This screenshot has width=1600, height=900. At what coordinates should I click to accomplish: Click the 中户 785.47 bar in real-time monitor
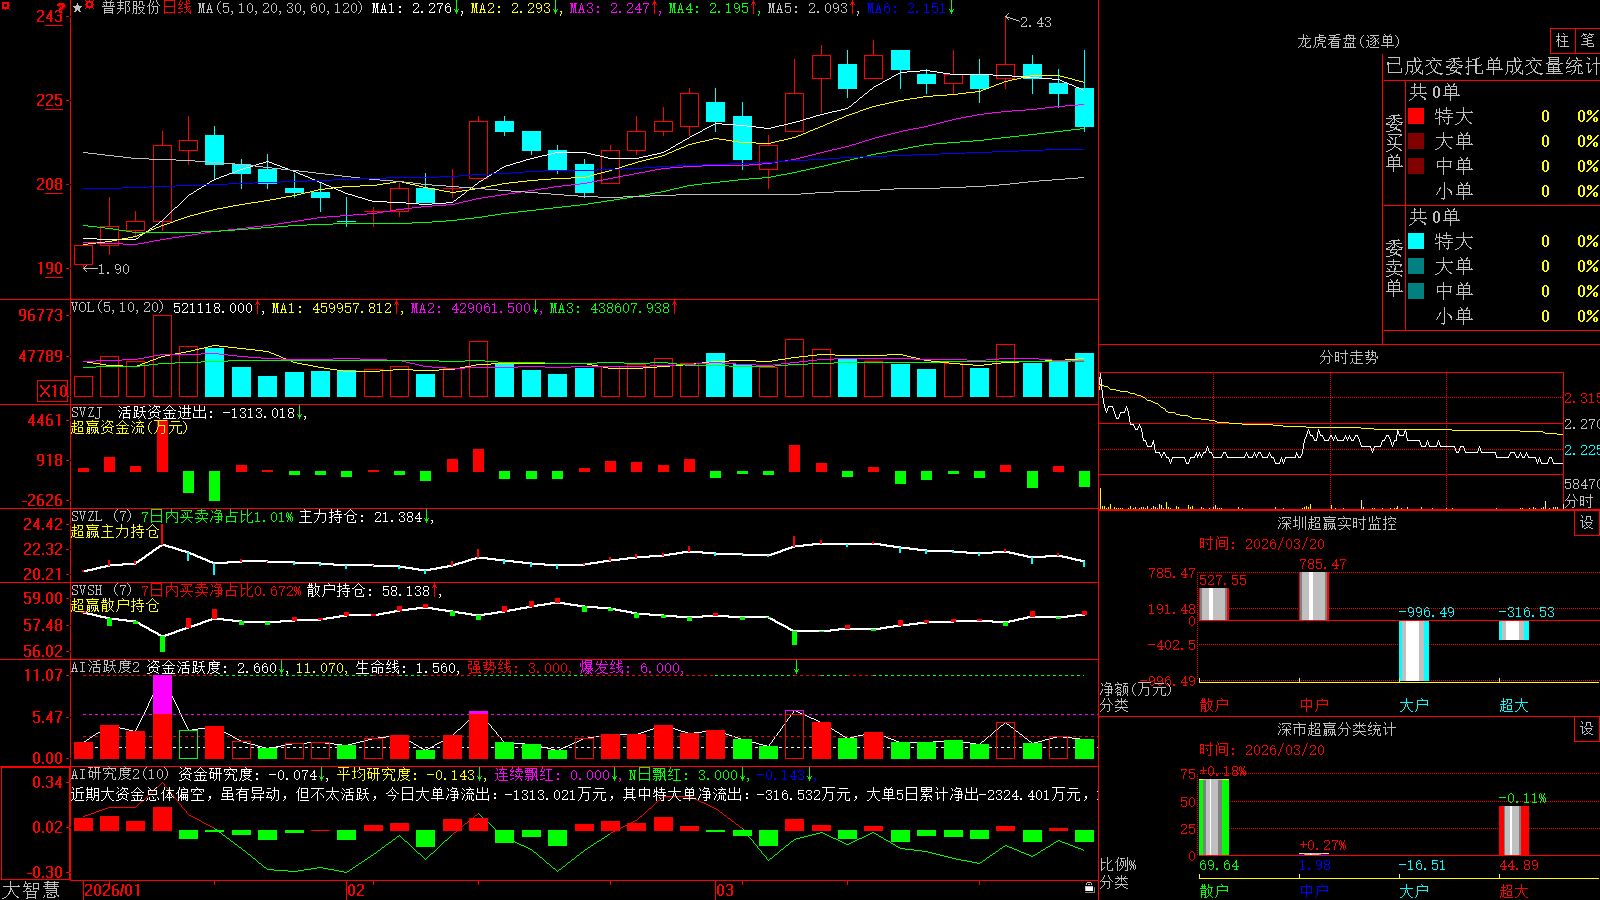click(x=1313, y=596)
